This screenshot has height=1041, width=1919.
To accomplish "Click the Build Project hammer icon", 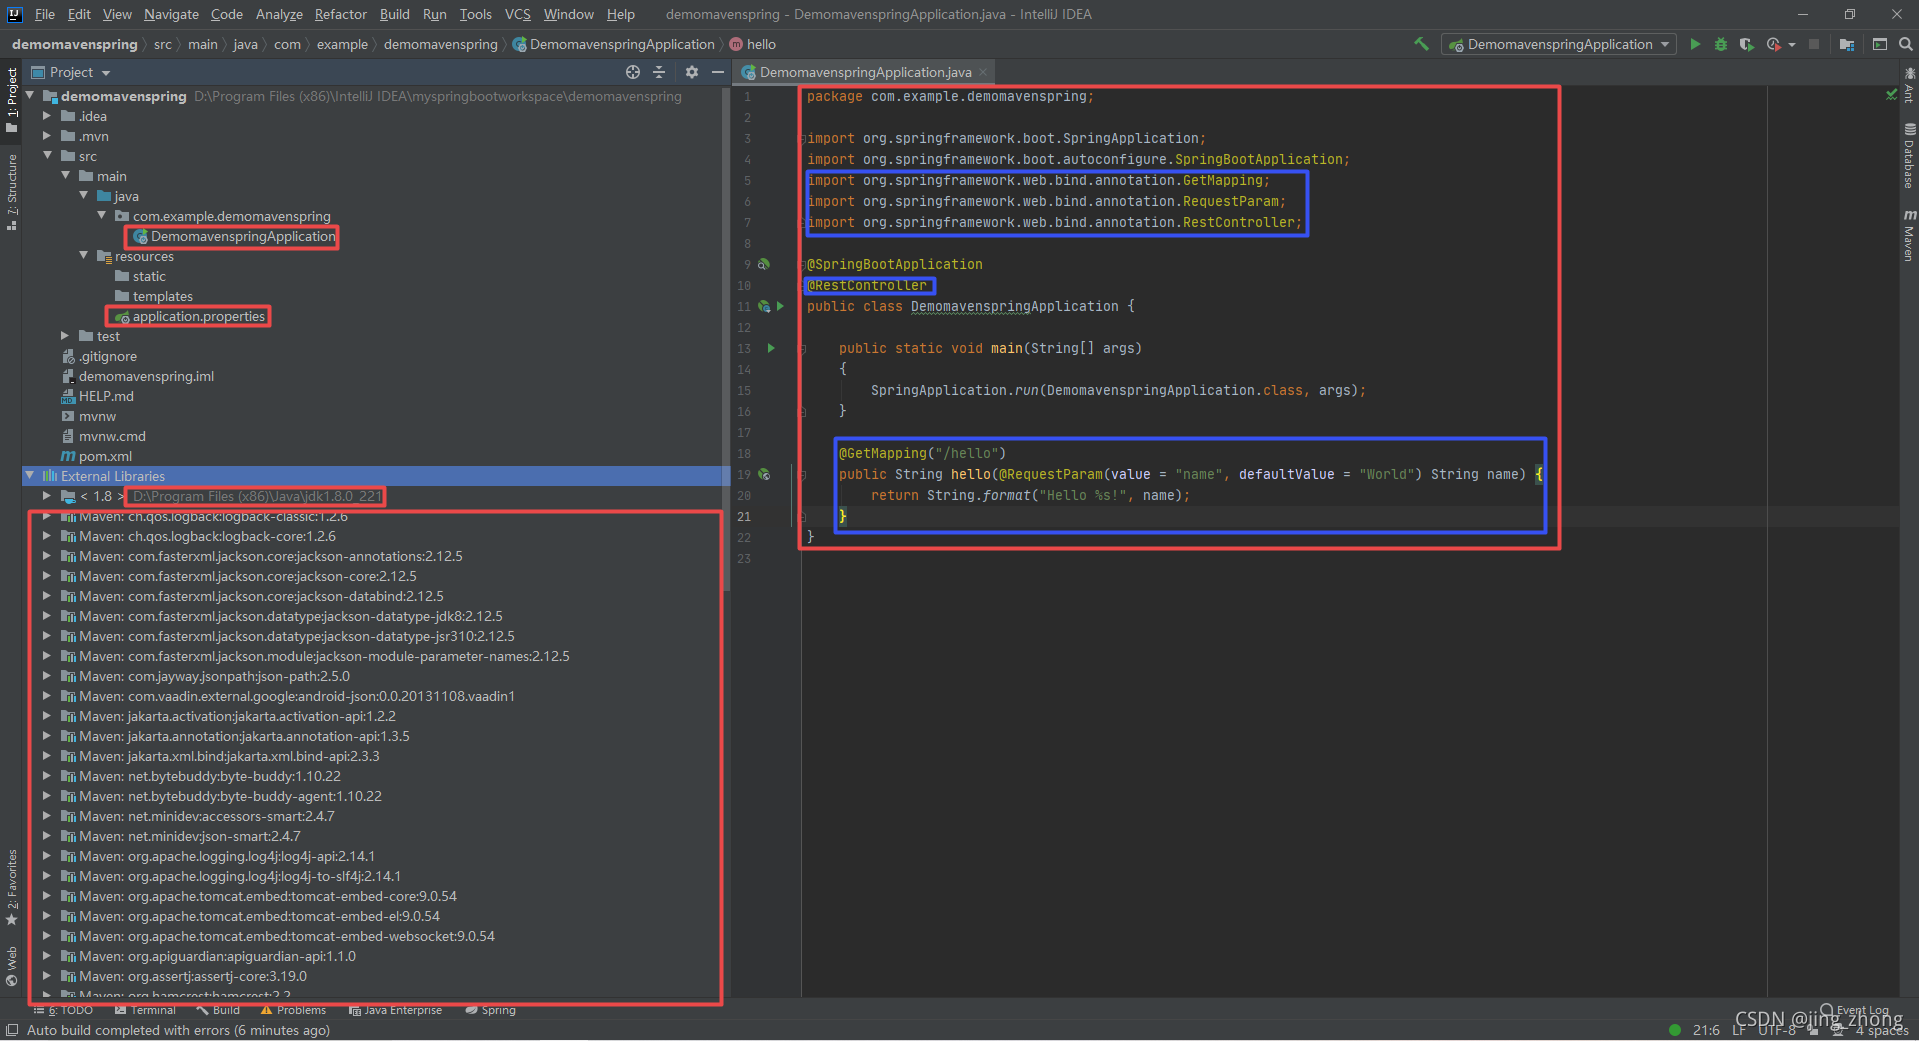I will click(1421, 44).
